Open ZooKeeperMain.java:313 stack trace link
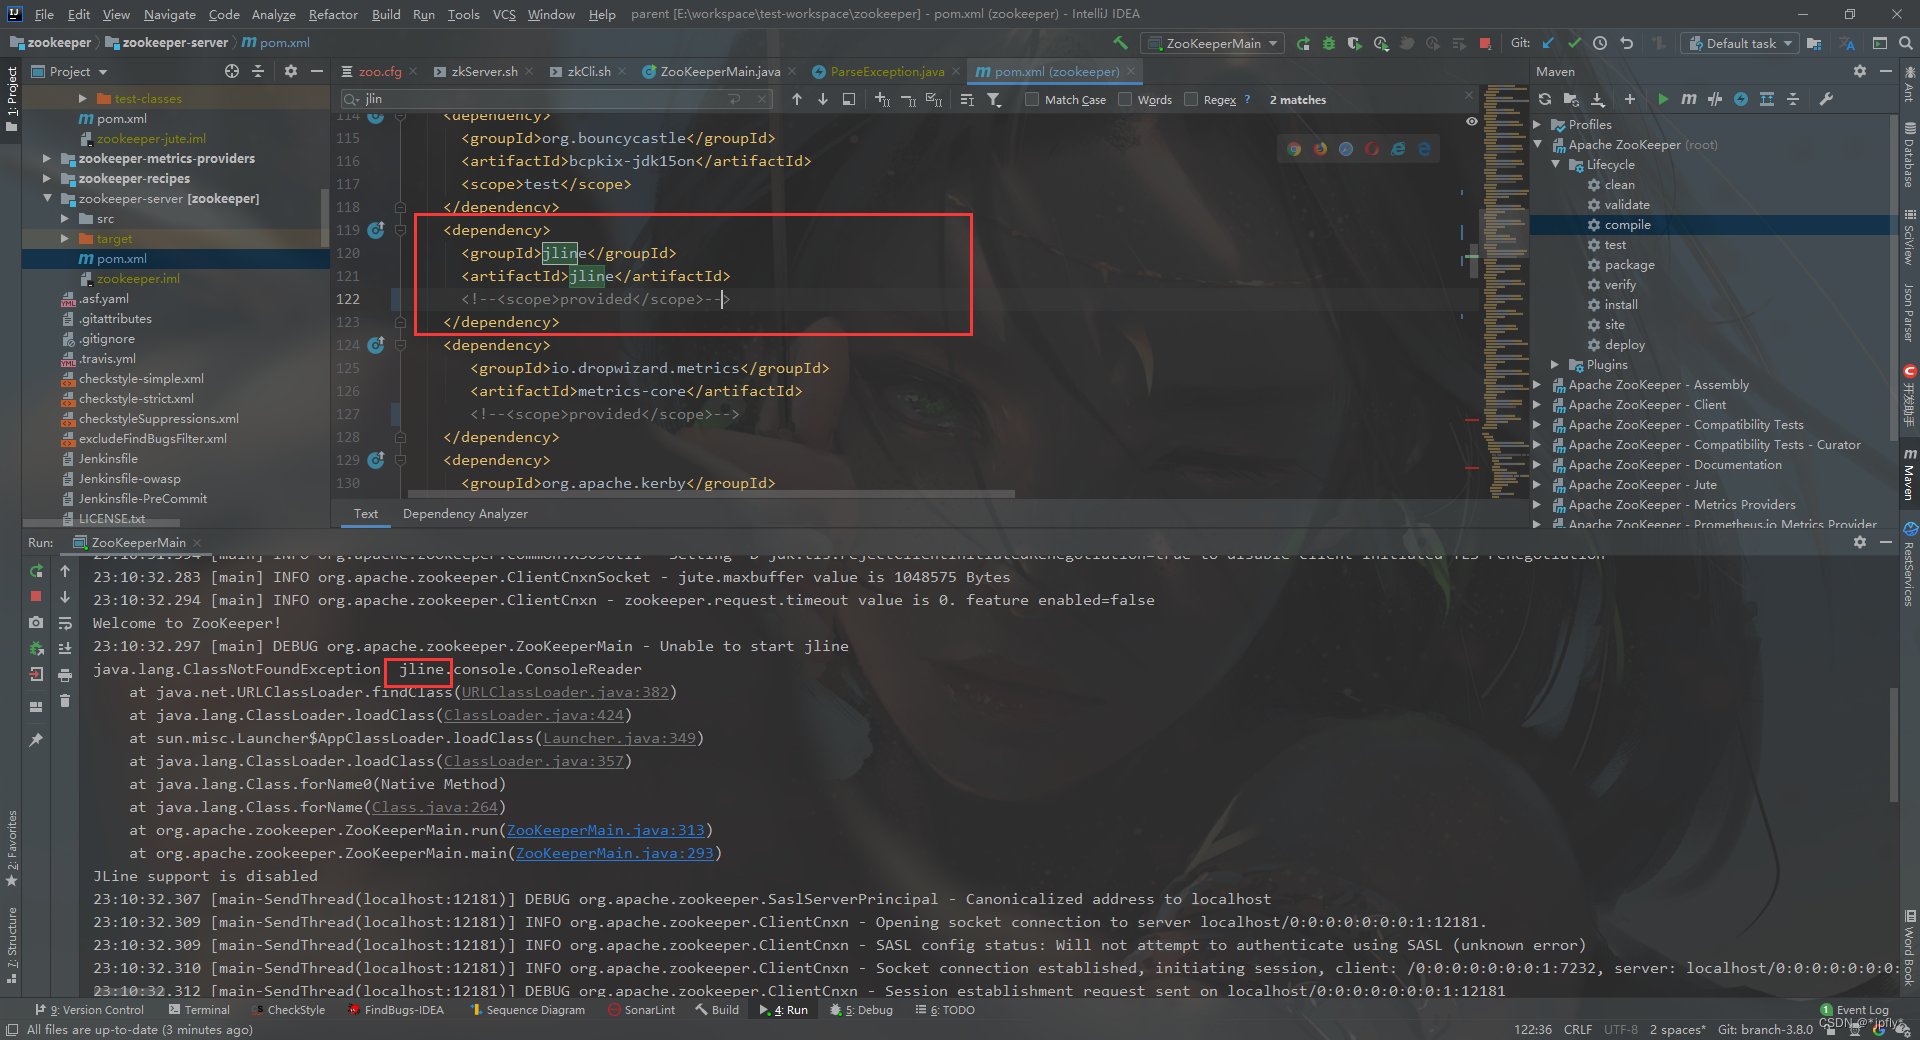Viewport: 1920px width, 1040px height. pyautogui.click(x=606, y=830)
